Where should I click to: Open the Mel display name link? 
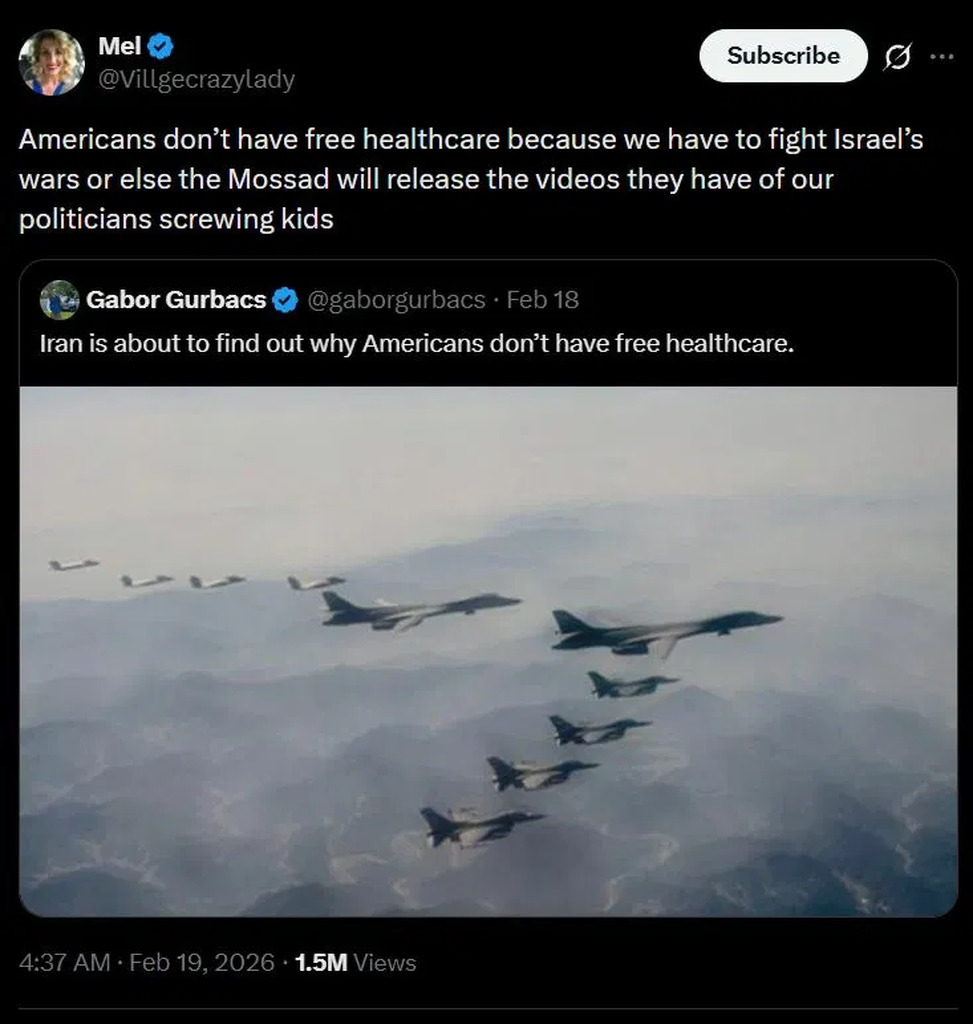[120, 46]
